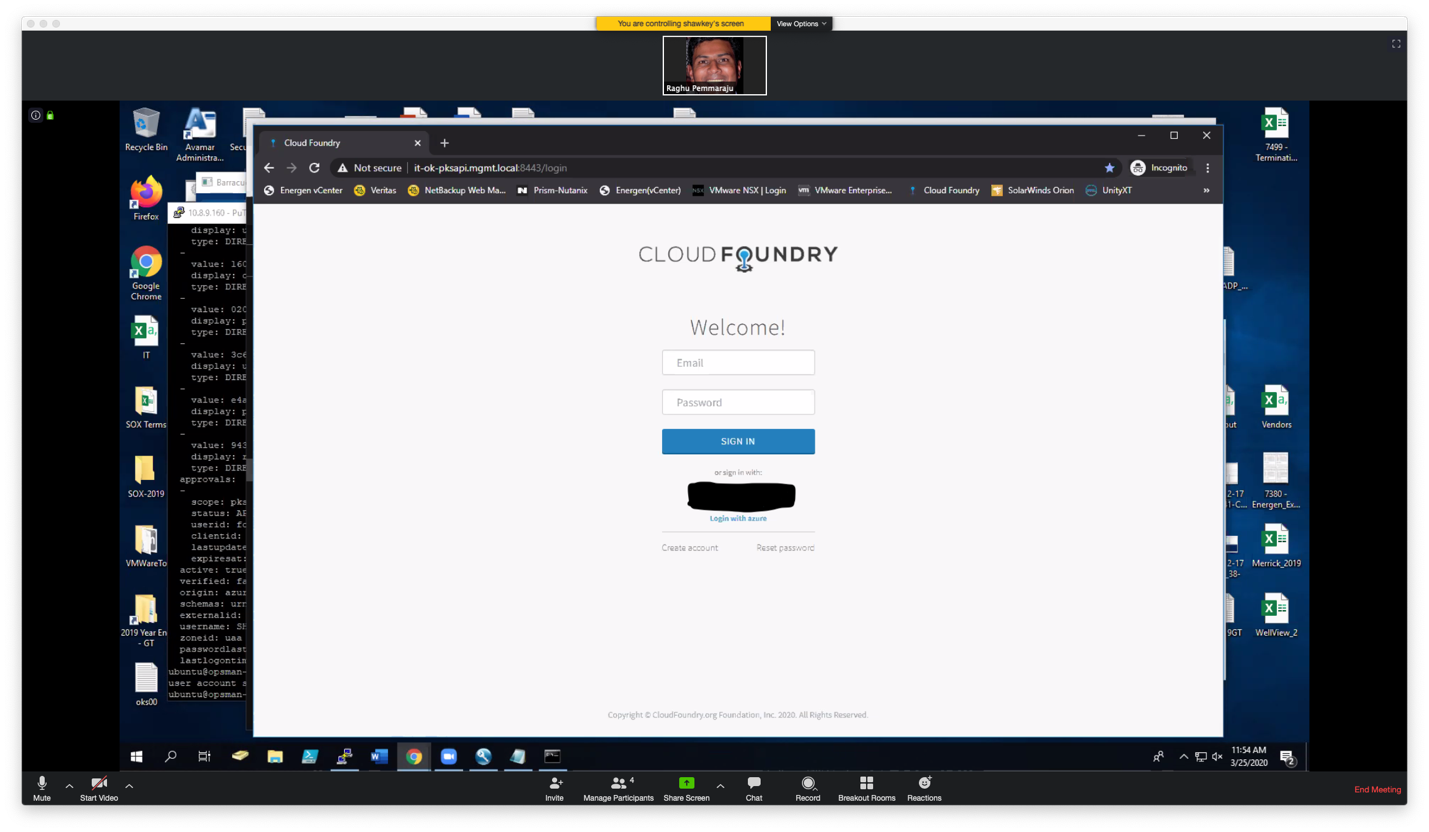Open SolarWinds Orion bookmark

1032,190
